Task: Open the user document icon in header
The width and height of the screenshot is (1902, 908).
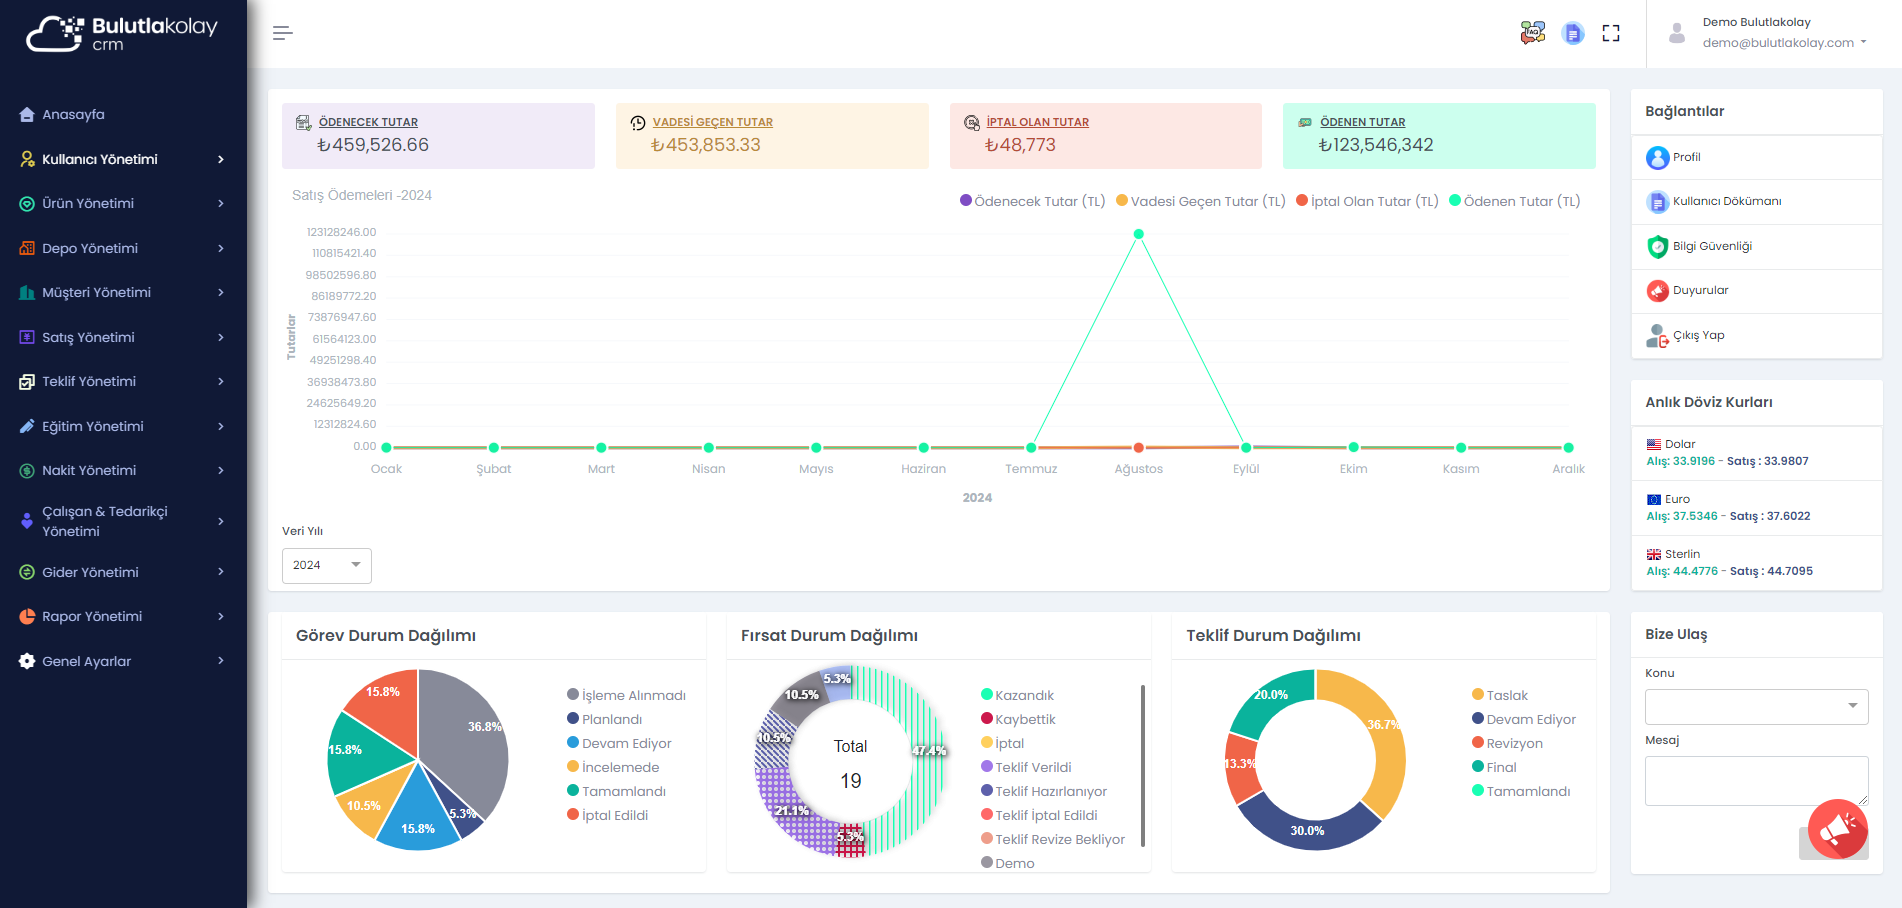Action: (1572, 33)
